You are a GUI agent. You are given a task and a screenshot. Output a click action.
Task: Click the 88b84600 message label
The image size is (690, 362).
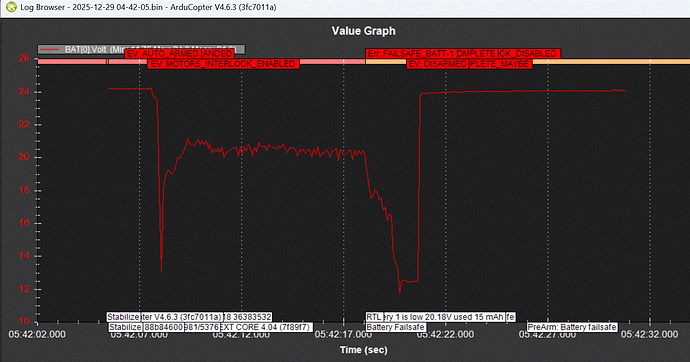click(x=163, y=327)
